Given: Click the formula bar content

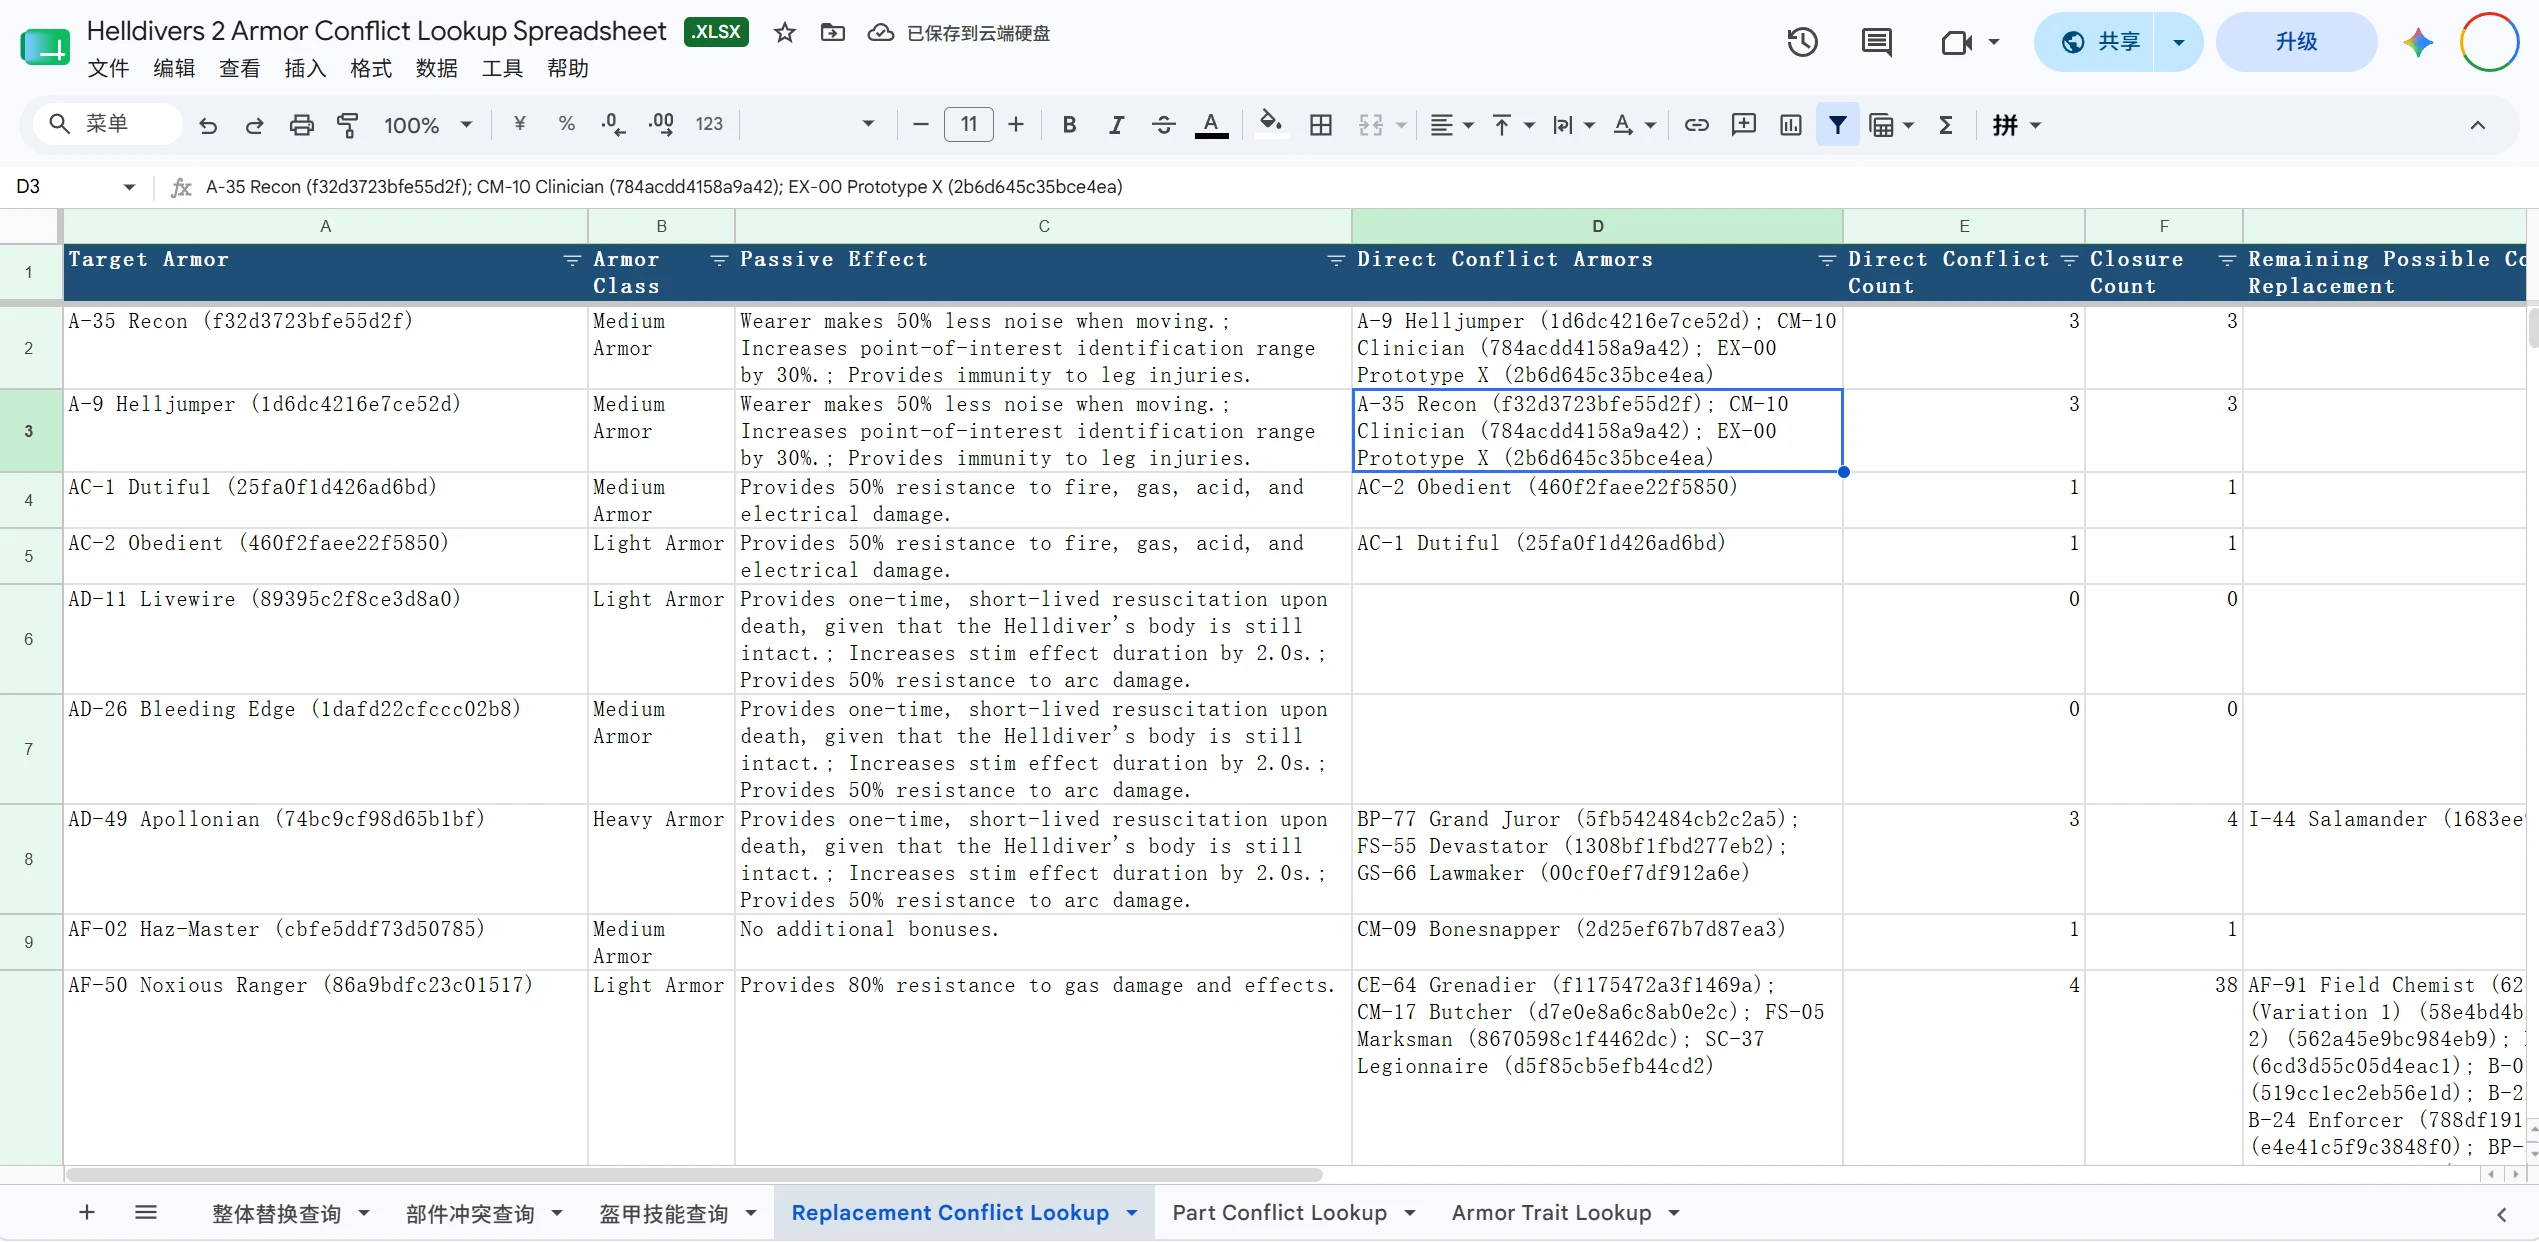Looking at the screenshot, I should coord(664,187).
